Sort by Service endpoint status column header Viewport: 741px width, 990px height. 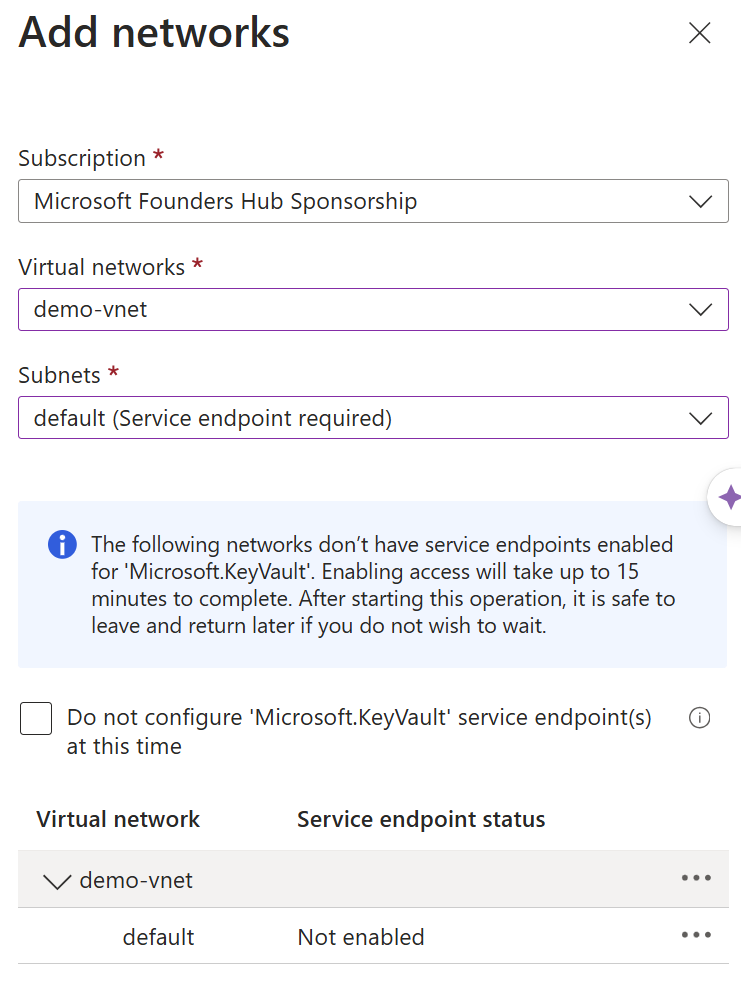pos(421,820)
